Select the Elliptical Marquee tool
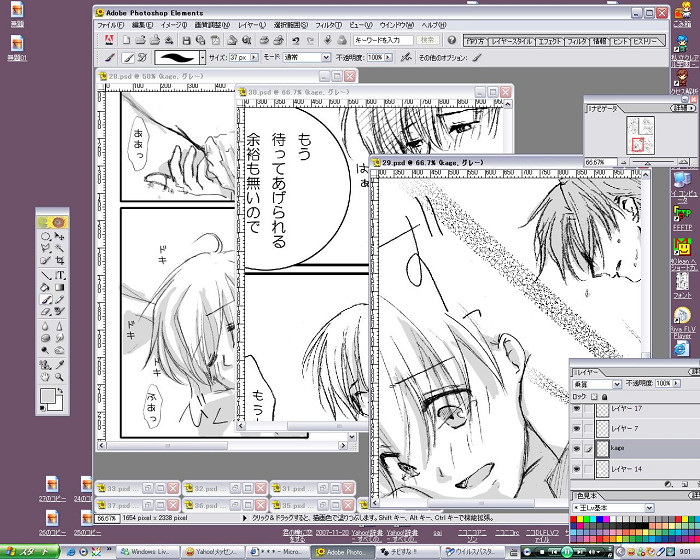The height and width of the screenshot is (560, 700). (x=46, y=236)
